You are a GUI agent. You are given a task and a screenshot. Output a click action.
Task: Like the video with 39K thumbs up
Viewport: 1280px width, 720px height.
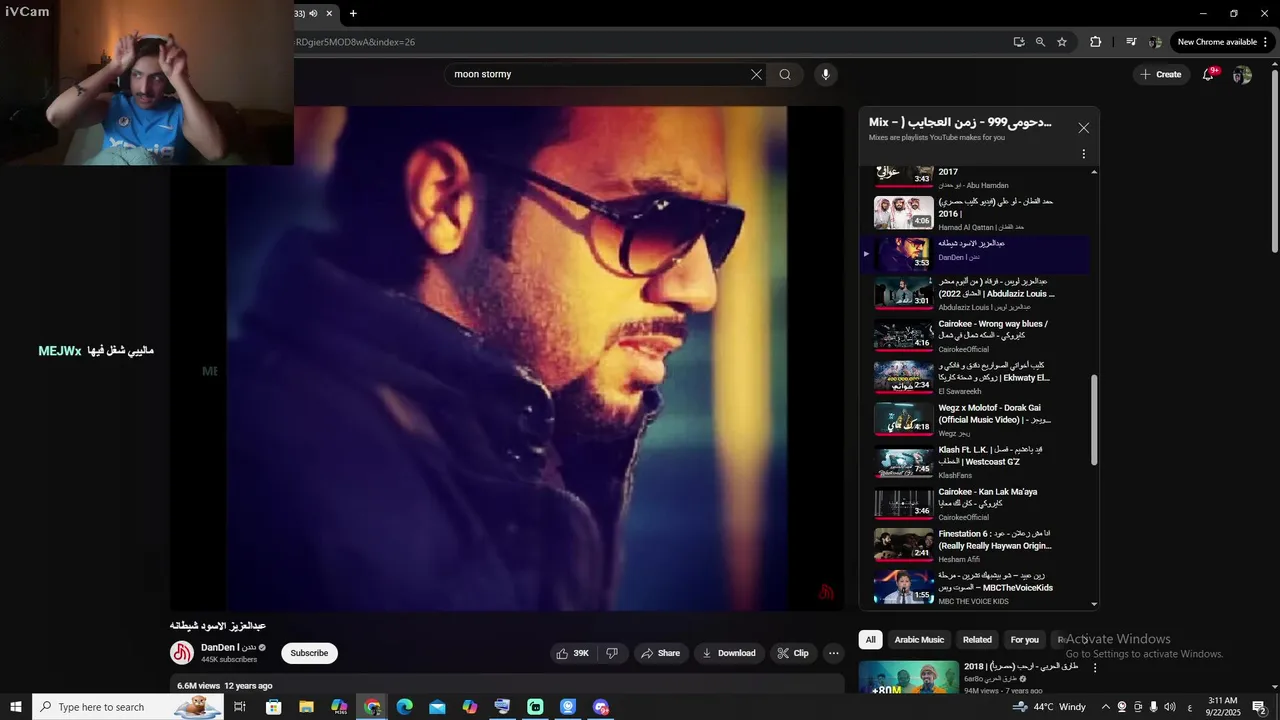(573, 653)
